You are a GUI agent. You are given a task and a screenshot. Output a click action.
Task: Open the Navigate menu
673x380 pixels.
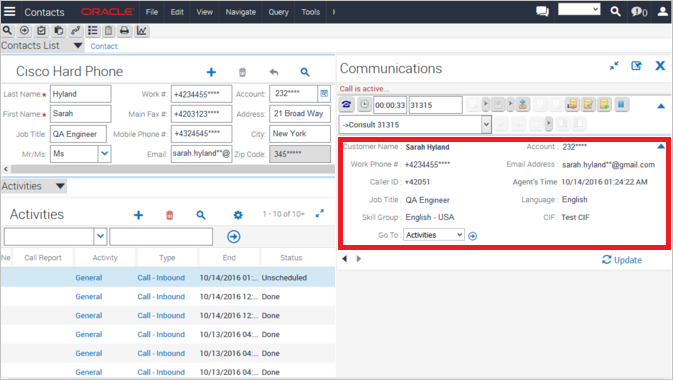tap(240, 12)
